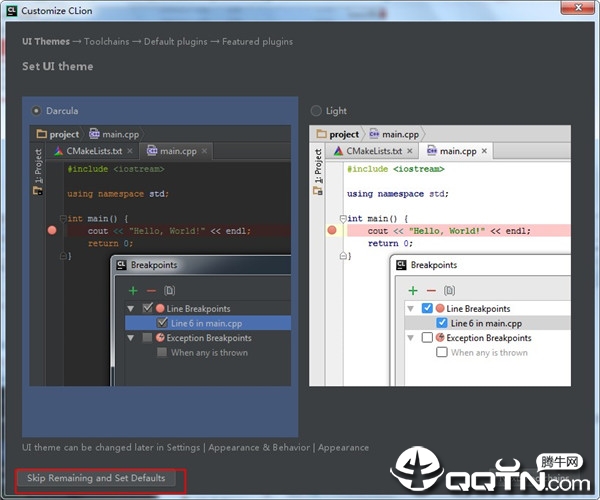This screenshot has height=500, width=600.
Task: Click Hello World cout line in Darcula editor
Action: 179,231
